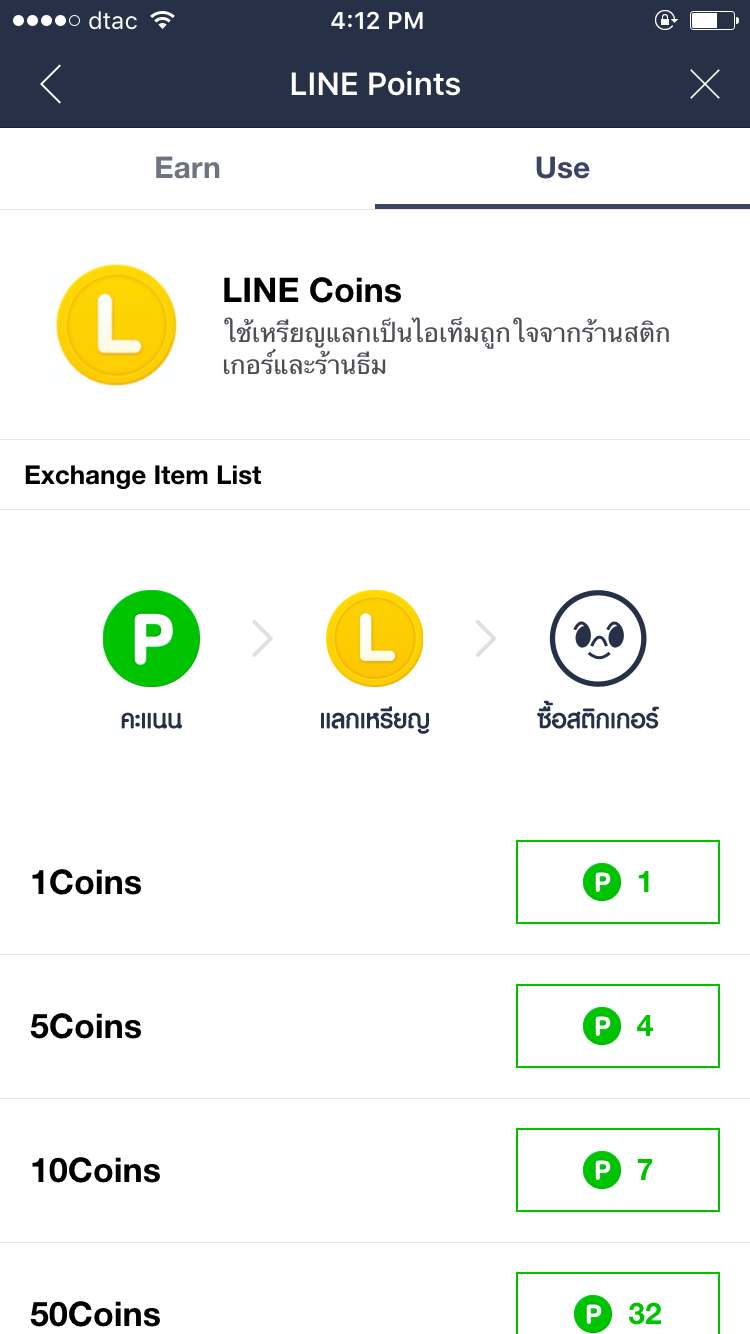The width and height of the screenshot is (750, 1334).
Task: Tap the yellow coin exchange icon
Action: (375, 639)
